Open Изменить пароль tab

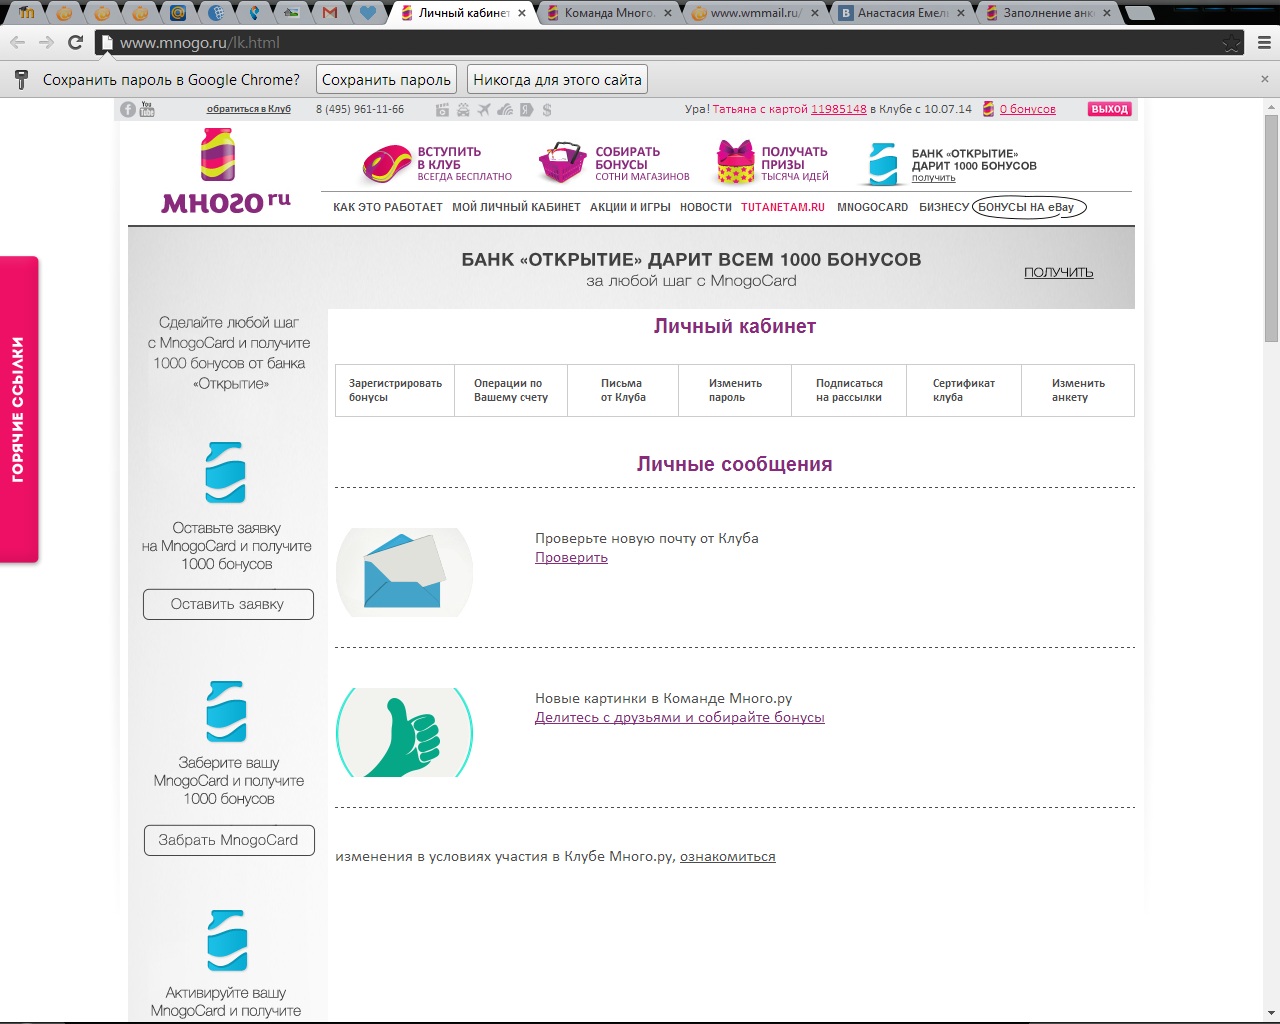735,390
